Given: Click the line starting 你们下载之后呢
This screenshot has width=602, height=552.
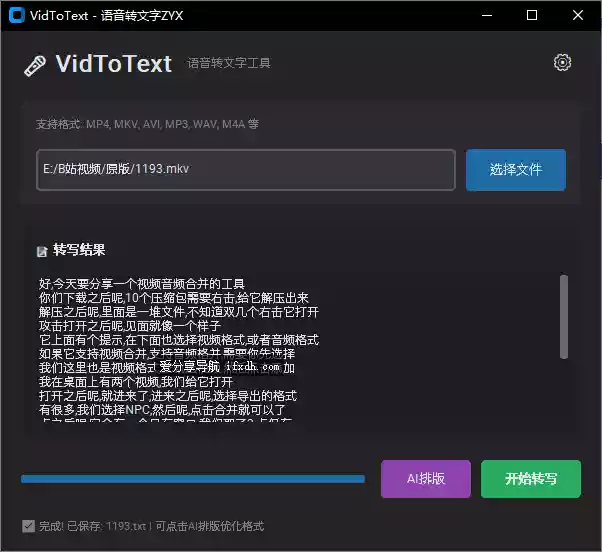Looking at the screenshot, I should point(174,298).
